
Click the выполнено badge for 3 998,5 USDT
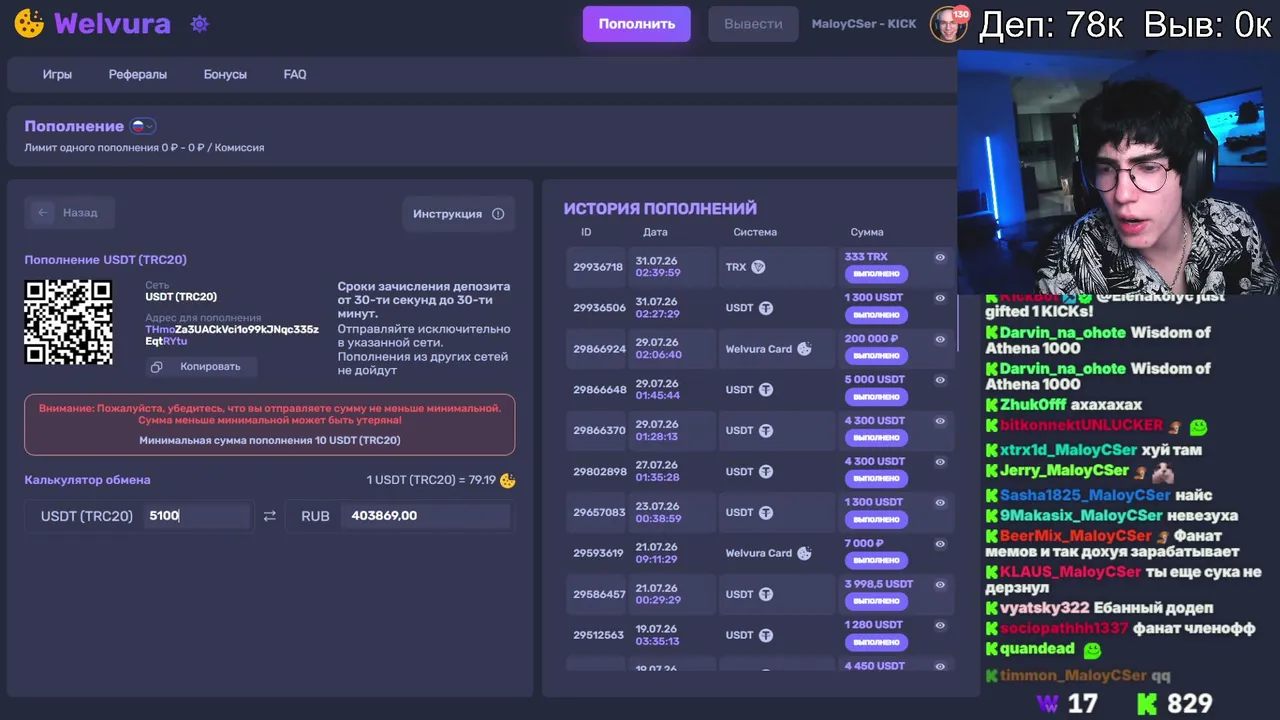point(876,601)
